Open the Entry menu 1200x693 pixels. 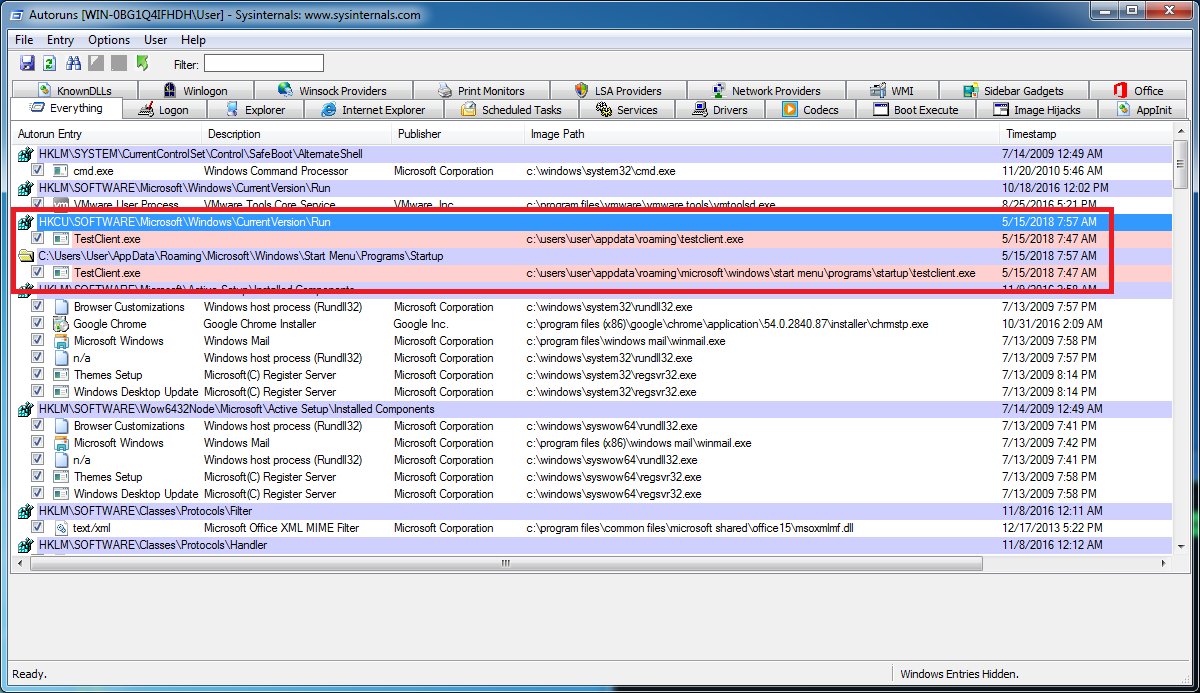pyautogui.click(x=60, y=40)
